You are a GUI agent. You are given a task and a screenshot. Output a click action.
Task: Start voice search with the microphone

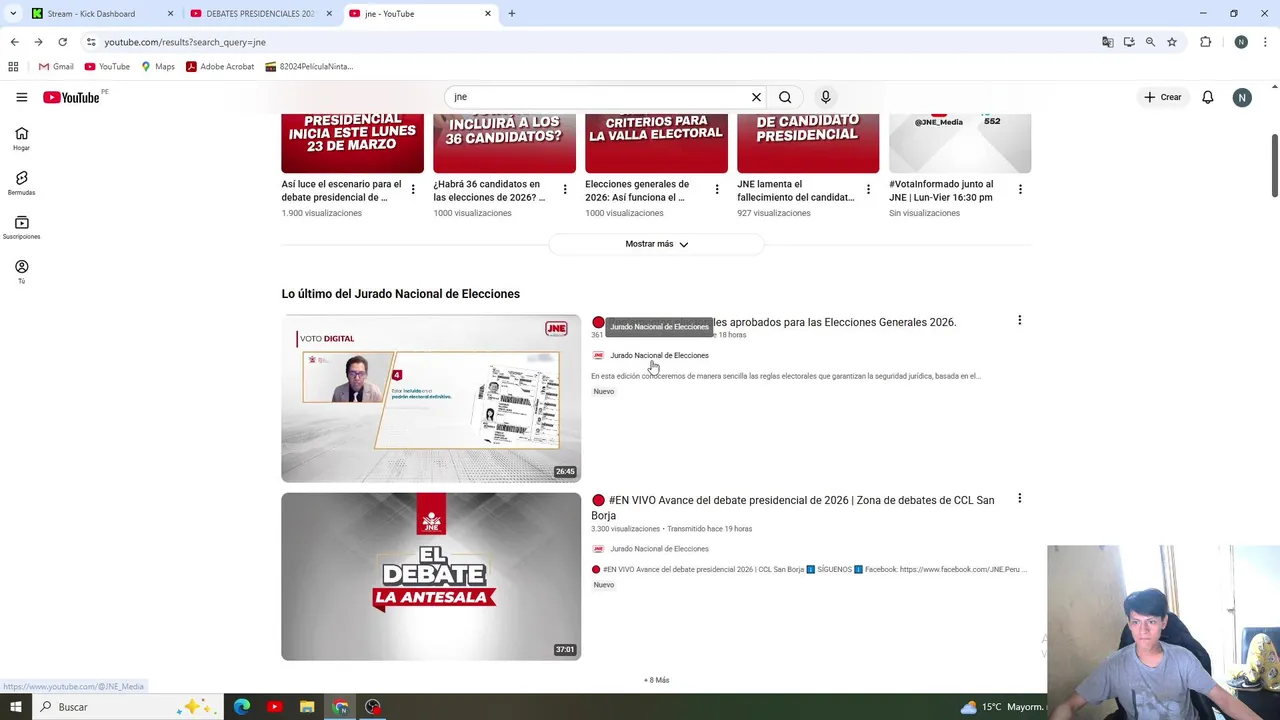825,97
